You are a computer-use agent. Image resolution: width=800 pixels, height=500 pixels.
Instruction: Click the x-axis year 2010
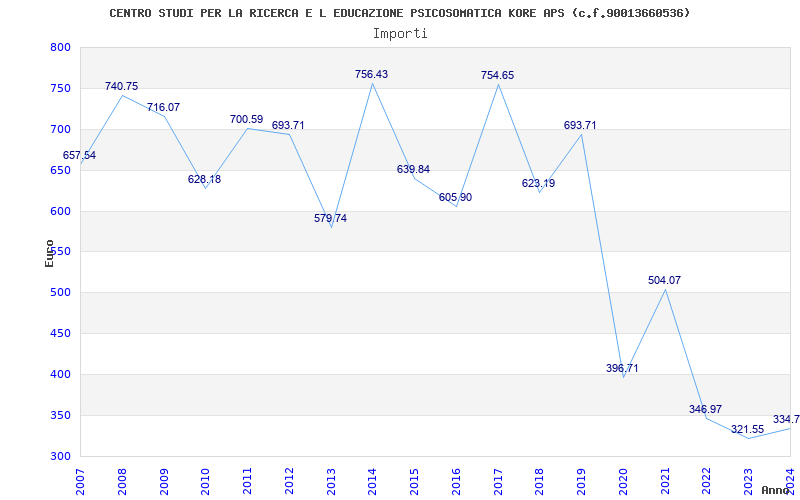[206, 481]
